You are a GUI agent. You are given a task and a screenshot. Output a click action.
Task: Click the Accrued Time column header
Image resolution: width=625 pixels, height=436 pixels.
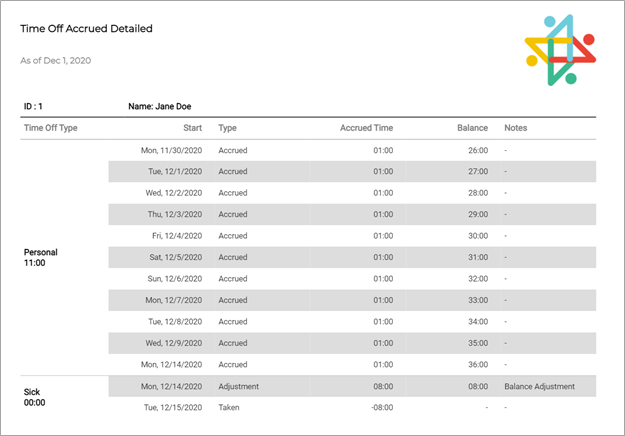coord(366,128)
